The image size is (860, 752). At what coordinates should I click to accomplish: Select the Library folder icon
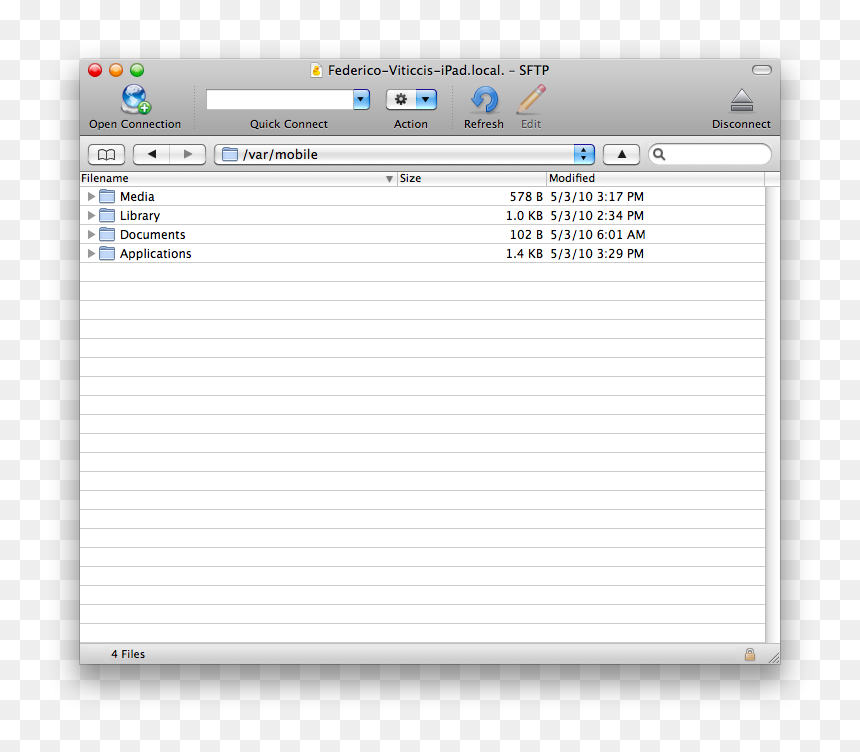point(107,216)
